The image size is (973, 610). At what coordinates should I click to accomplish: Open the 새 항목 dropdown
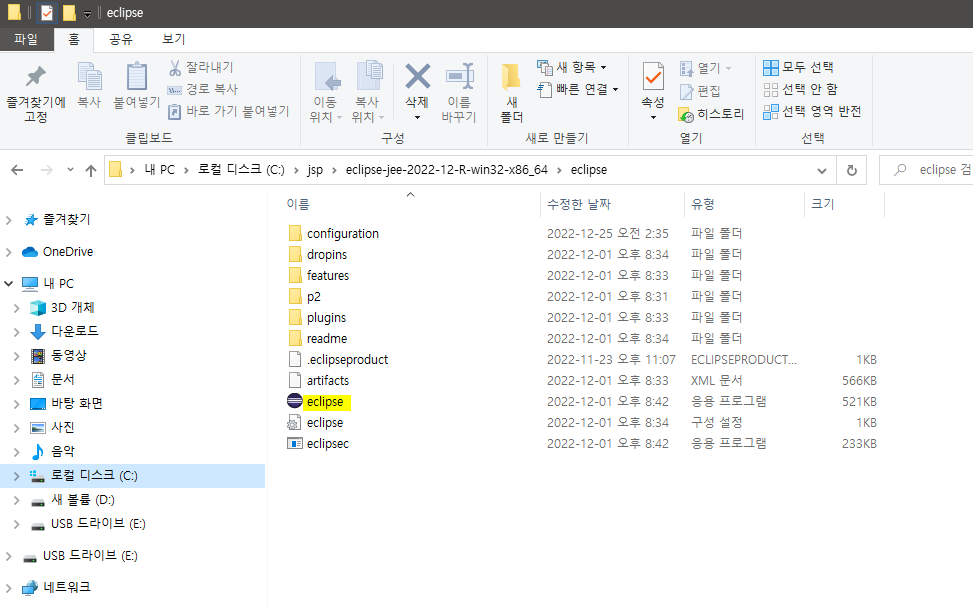[572, 67]
